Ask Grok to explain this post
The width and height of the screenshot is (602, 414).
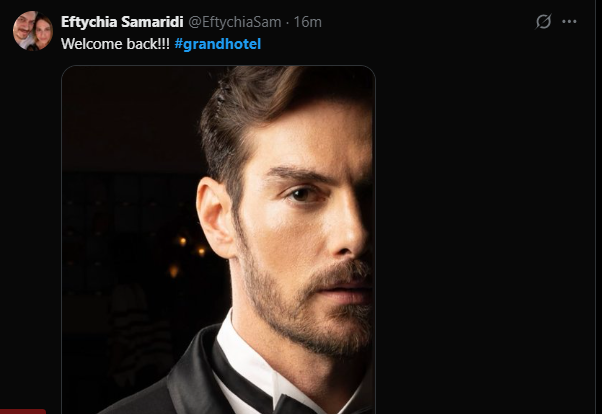click(x=544, y=21)
